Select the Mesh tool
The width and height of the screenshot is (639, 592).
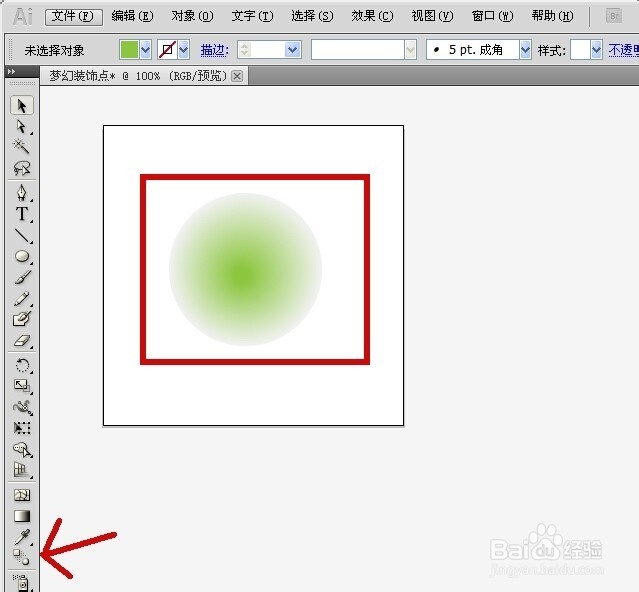tap(22, 495)
